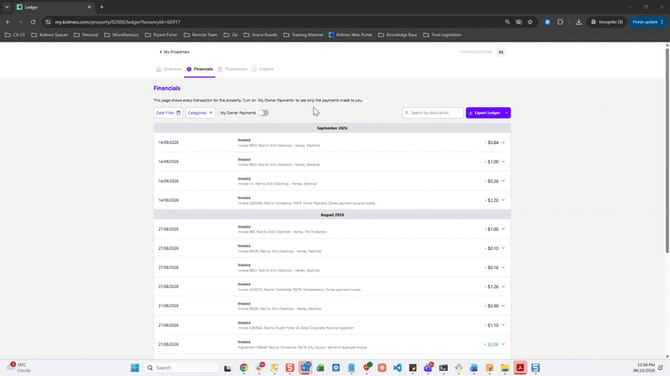Select the Financials tab
The width and height of the screenshot is (670, 376).
[200, 69]
